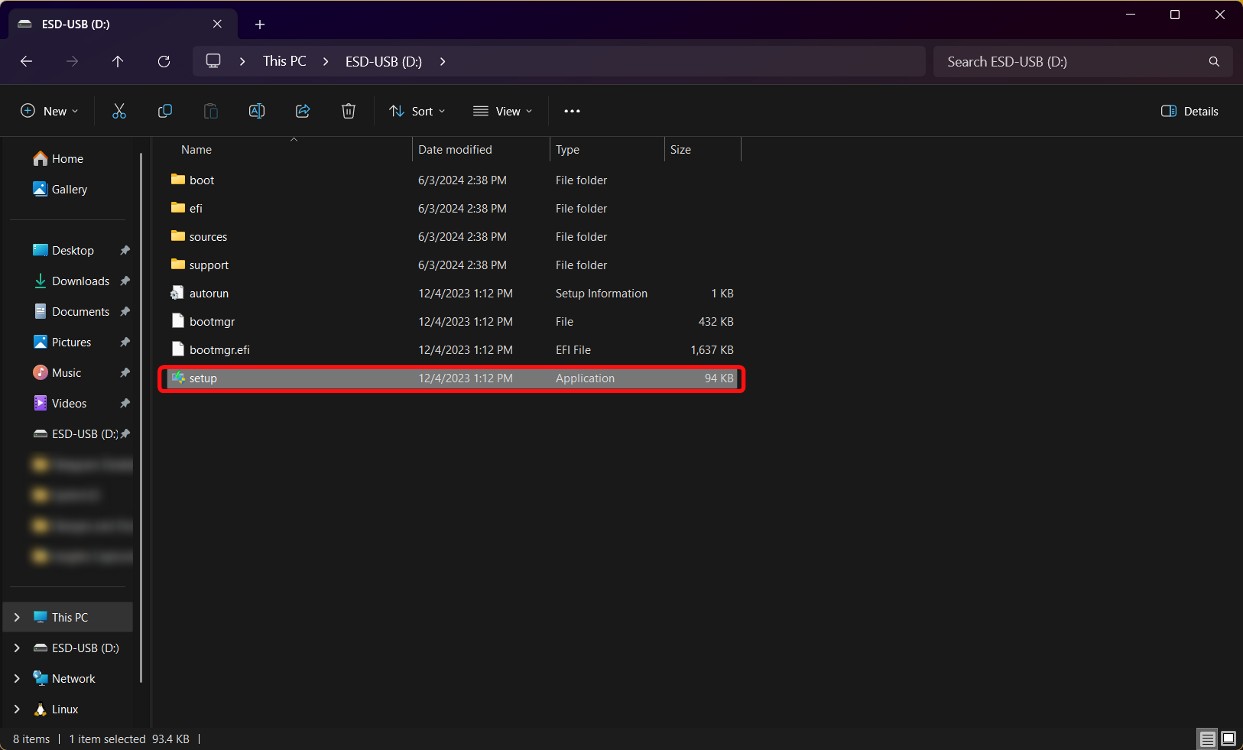Switch to details view from the status bar
Screen dimensions: 1243x750
[1206, 738]
